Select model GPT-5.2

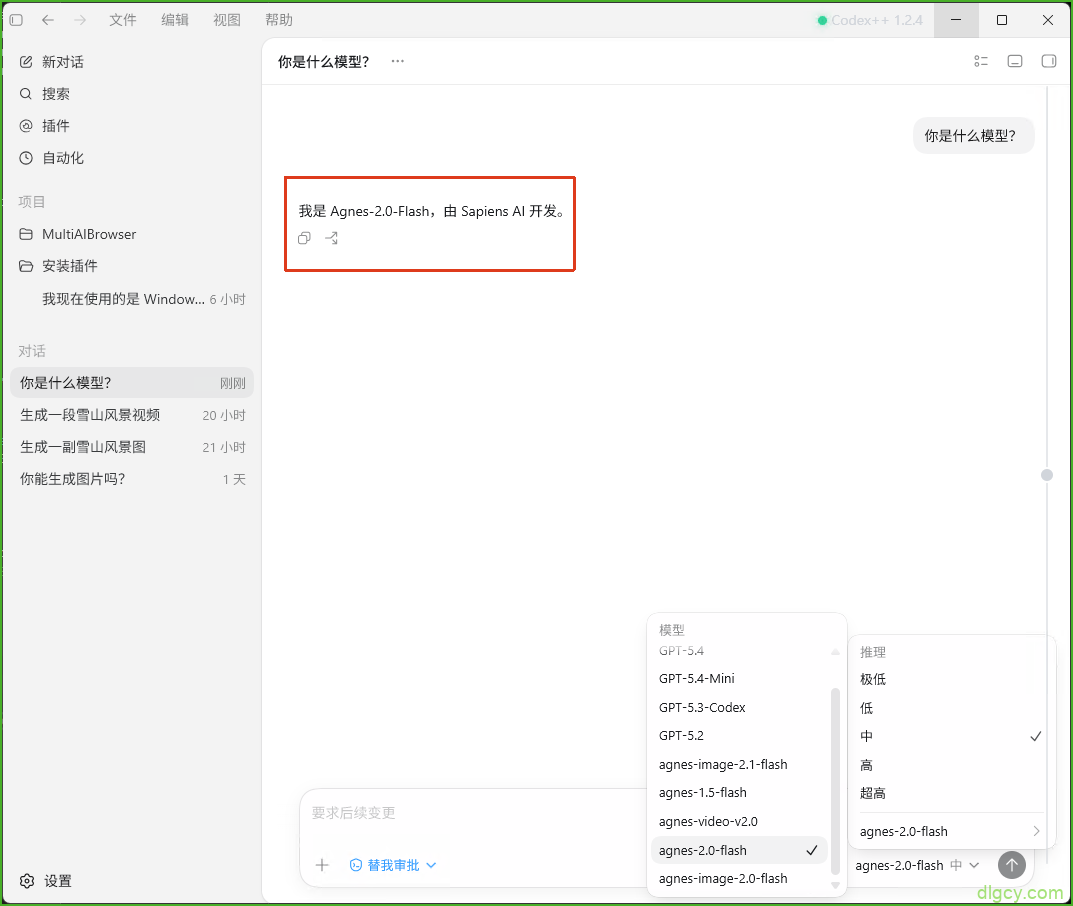[739, 736]
